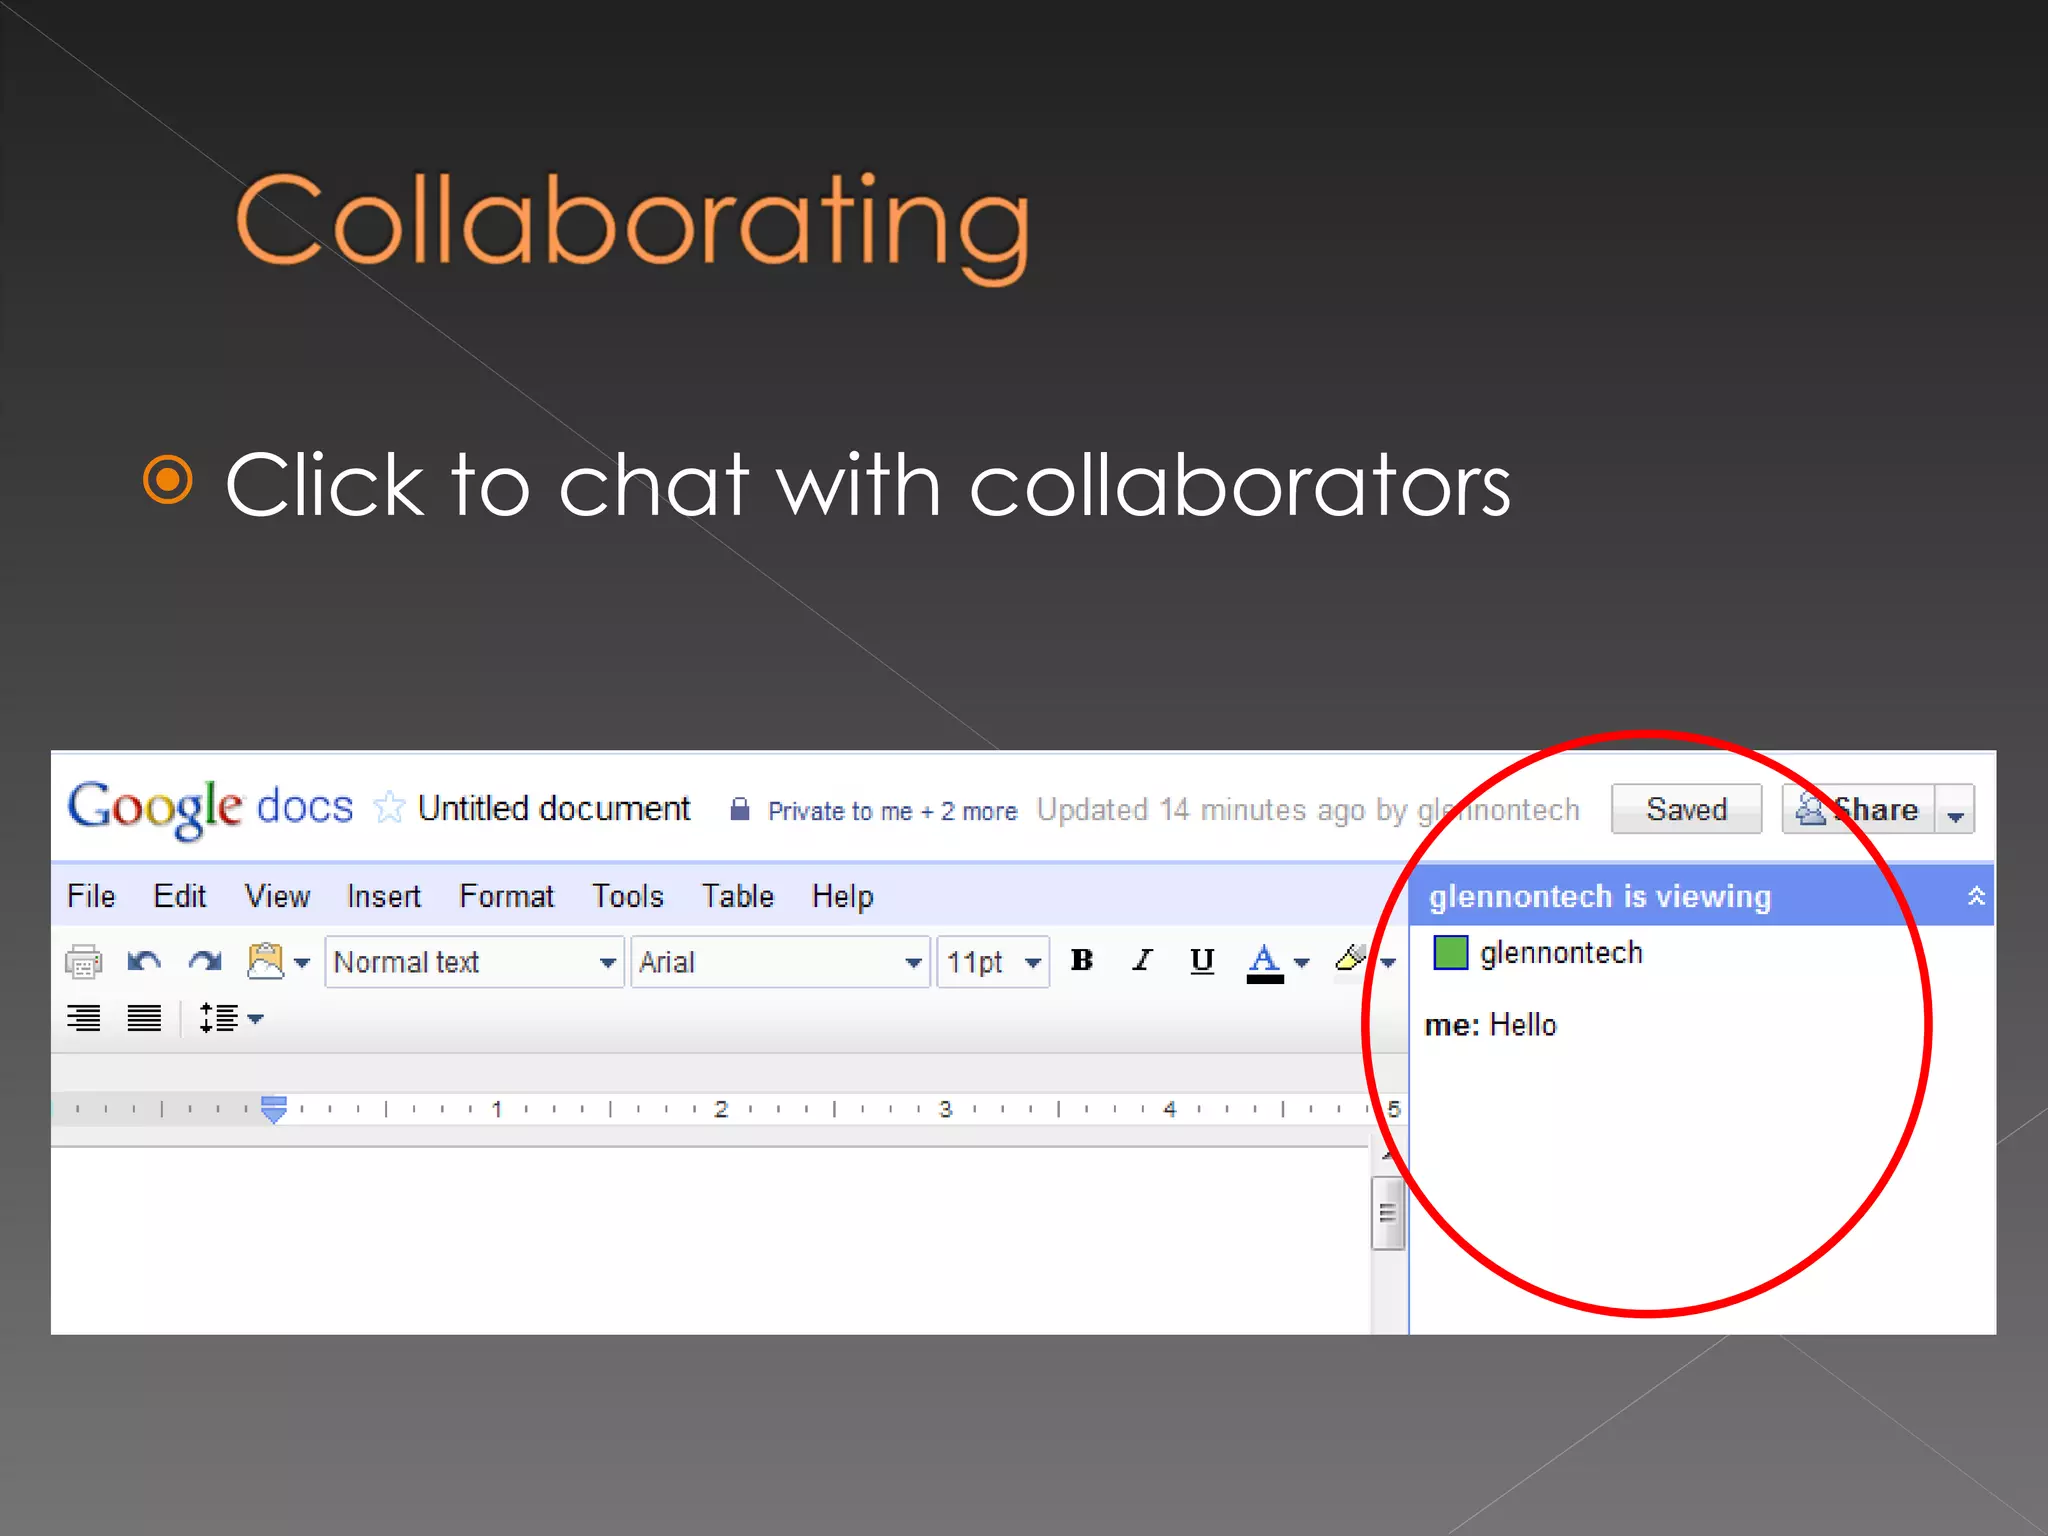Click the Untitled document title
This screenshot has width=2048, height=1536.
554,808
